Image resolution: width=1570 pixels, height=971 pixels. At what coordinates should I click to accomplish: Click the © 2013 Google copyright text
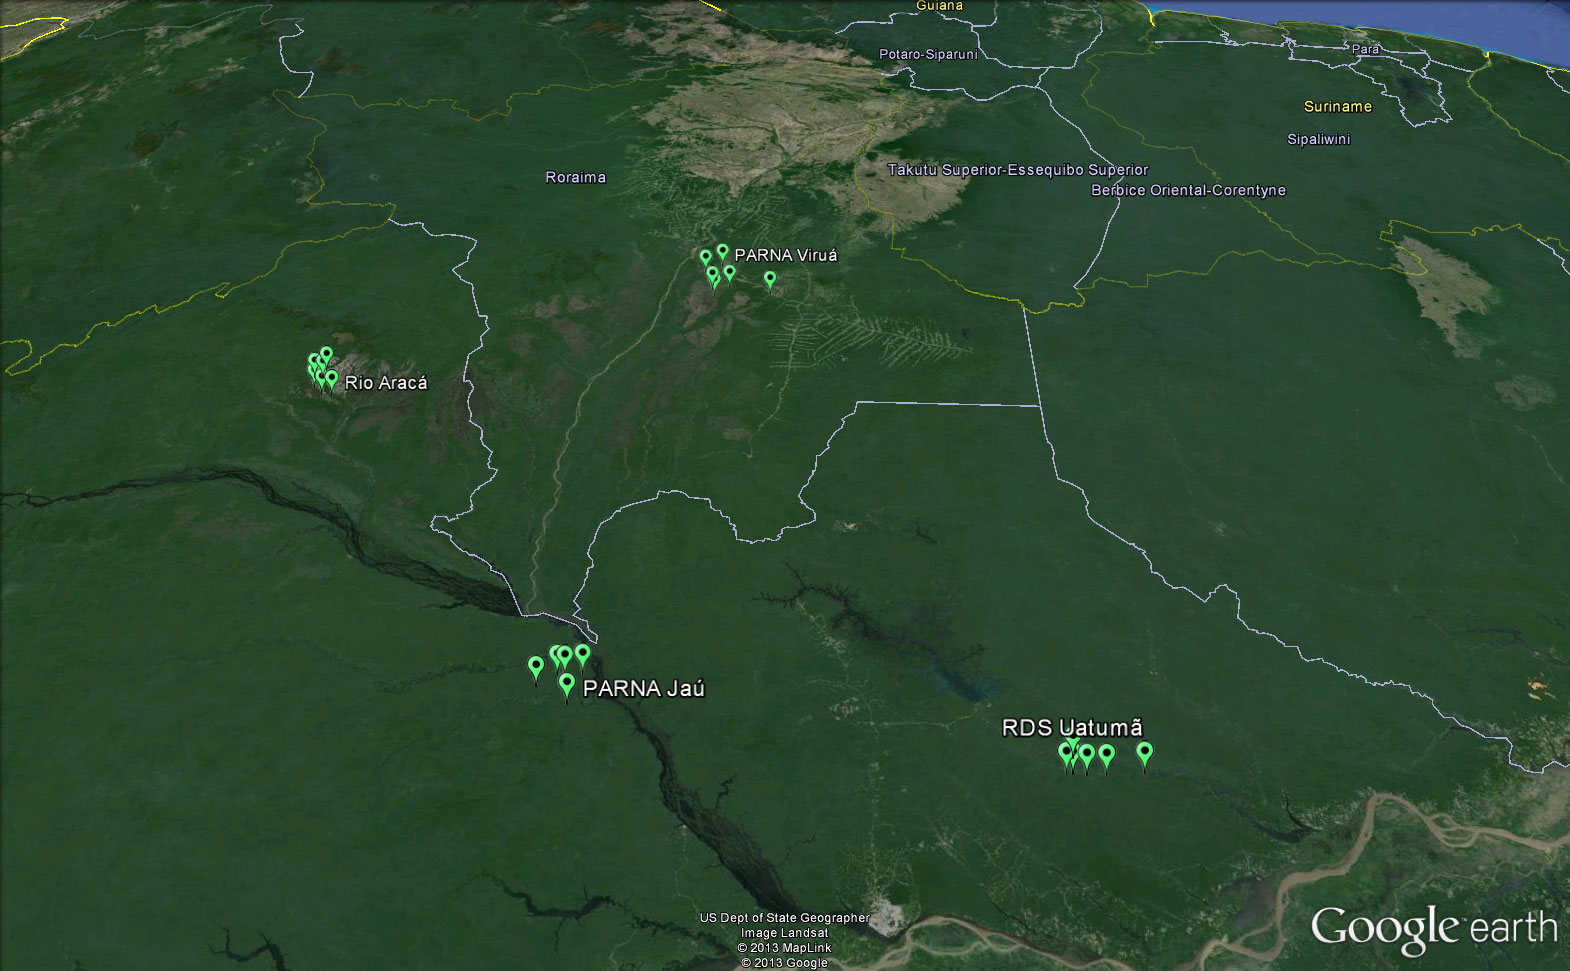click(784, 962)
